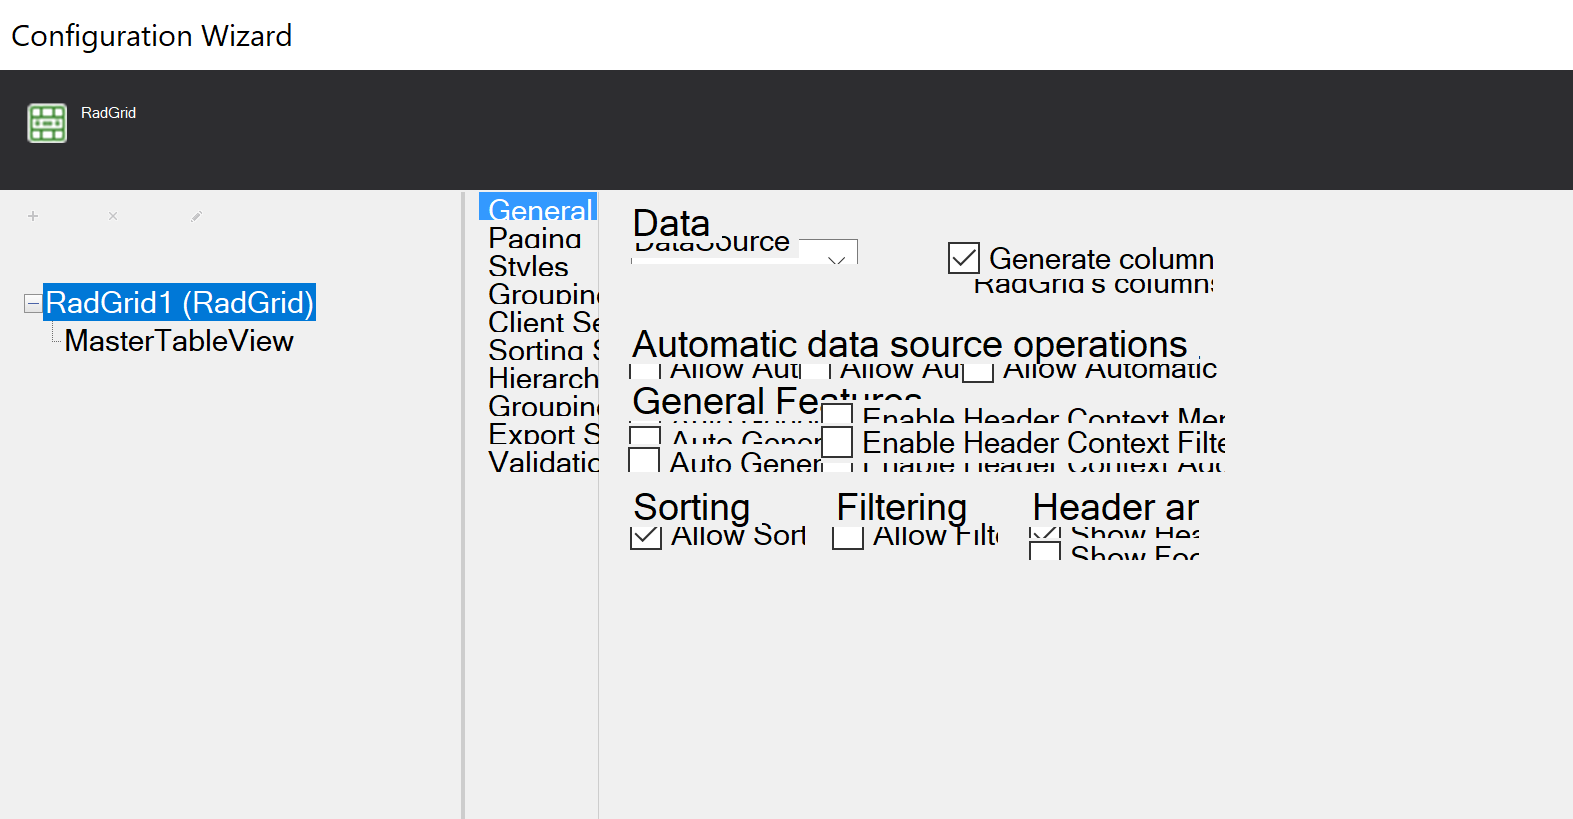Viewport: 1573px width, 819px height.
Task: Open the Export Settings tab
Action: pos(543,434)
